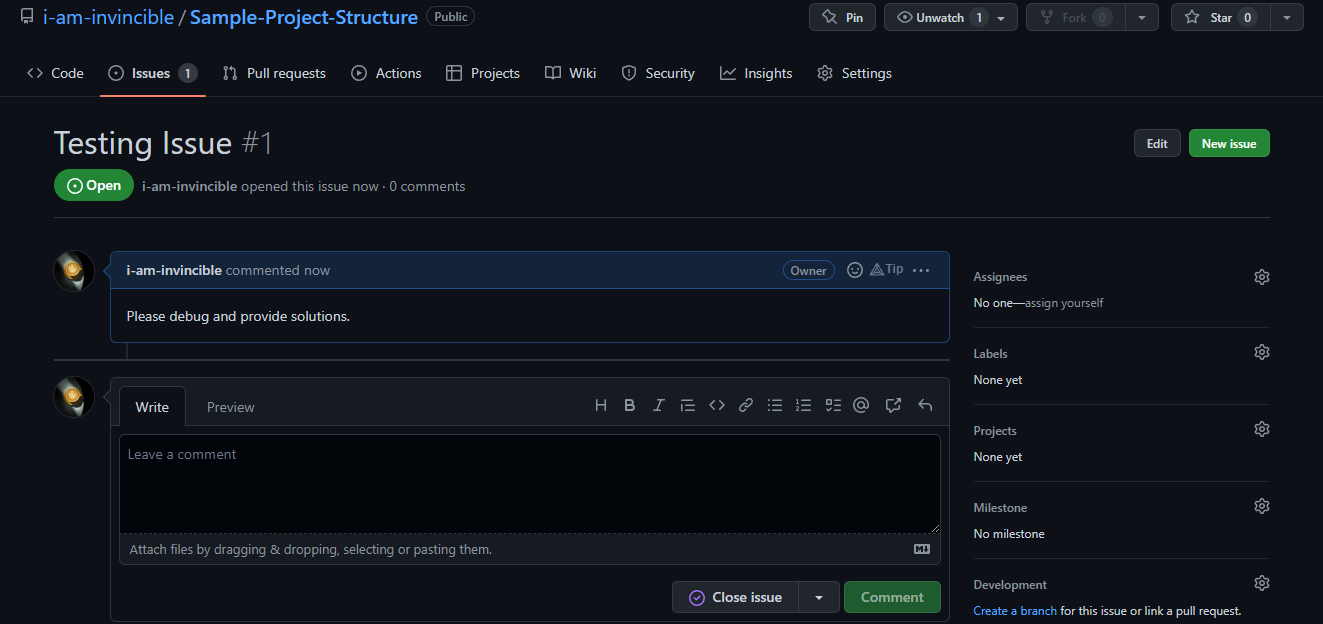This screenshot has width=1323, height=624.
Task: Insert a bulleted list
Action: 774,405
